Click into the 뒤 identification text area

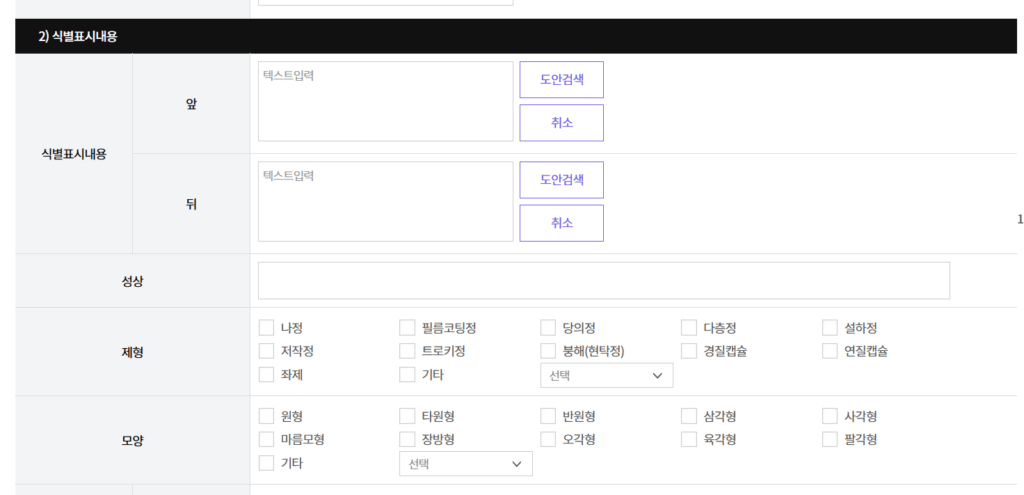click(x=385, y=201)
